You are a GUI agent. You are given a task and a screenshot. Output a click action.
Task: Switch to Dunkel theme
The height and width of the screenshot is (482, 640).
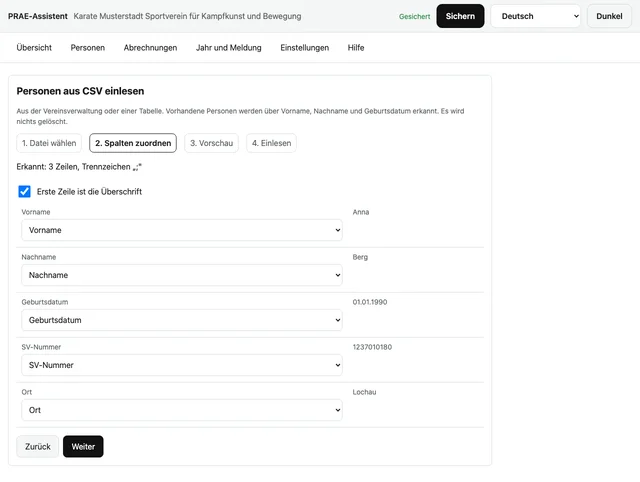609,16
